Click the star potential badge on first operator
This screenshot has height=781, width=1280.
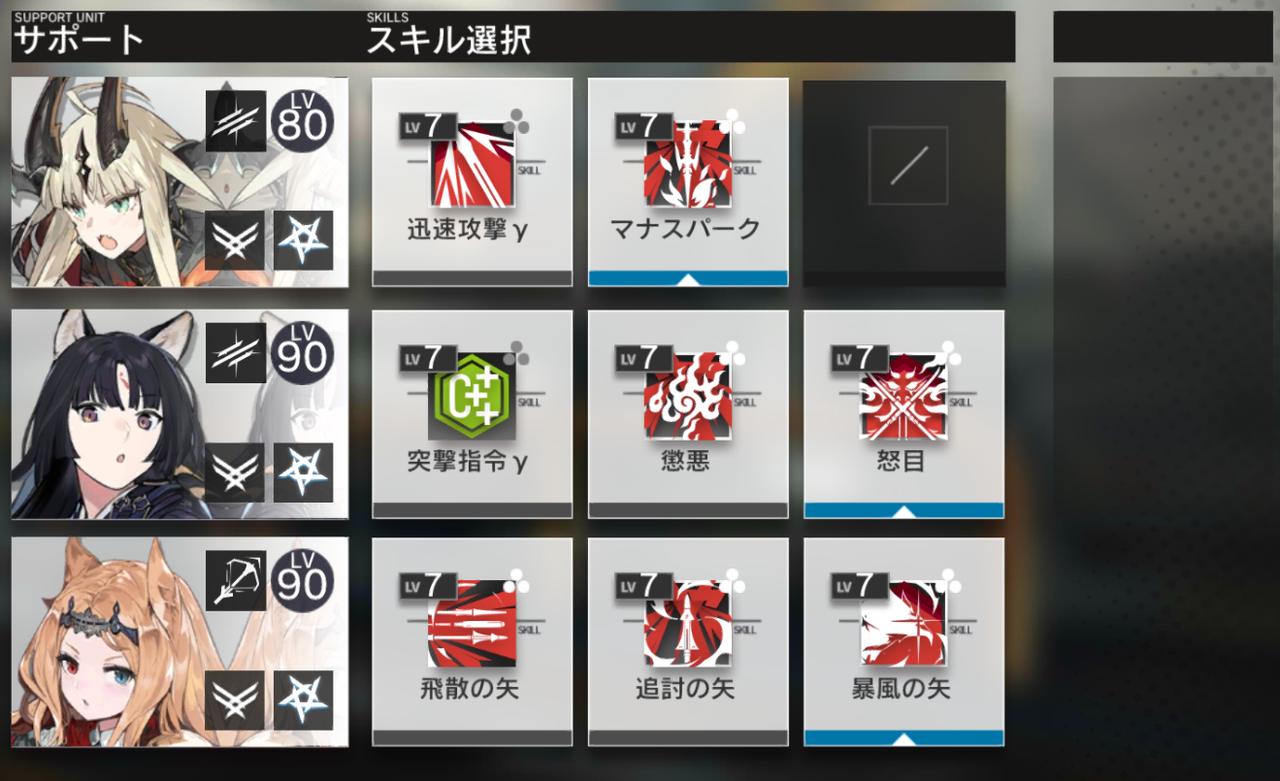pos(303,240)
